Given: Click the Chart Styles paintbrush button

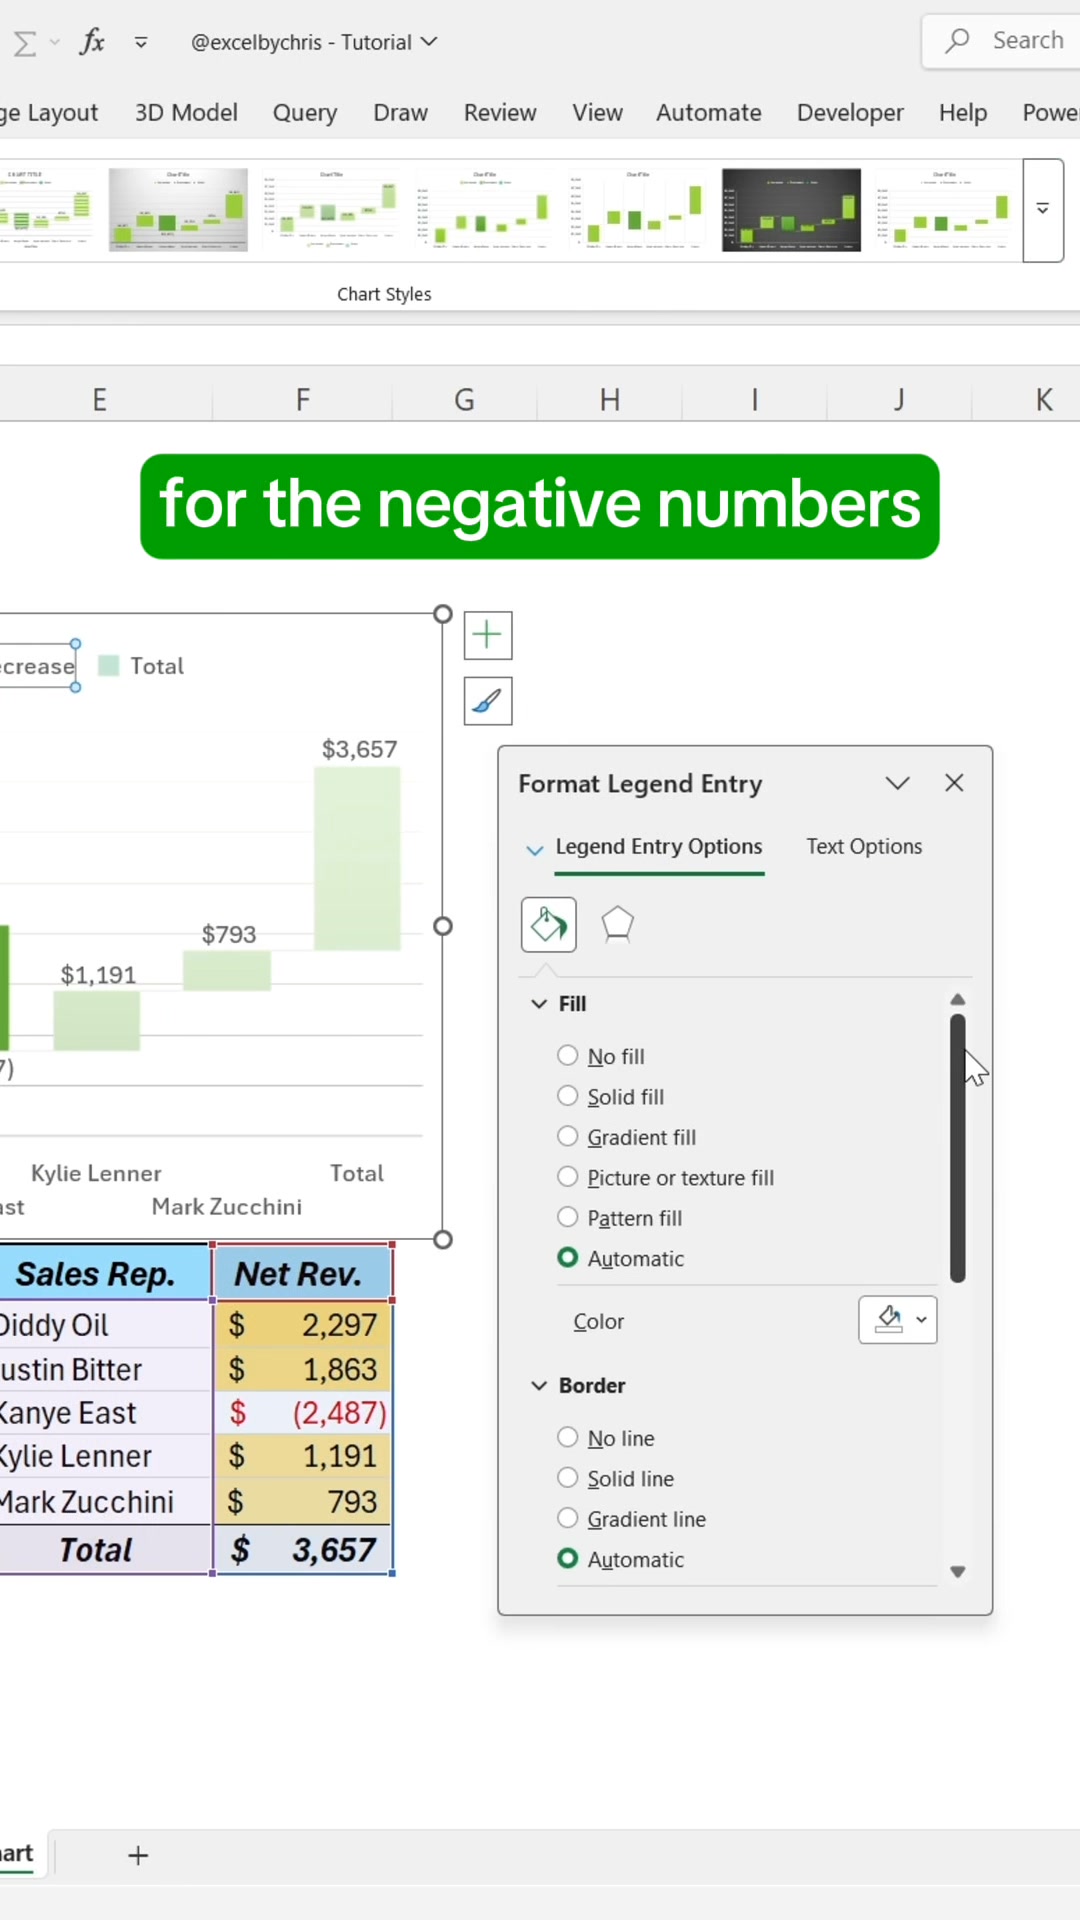Looking at the screenshot, I should pyautogui.click(x=488, y=701).
